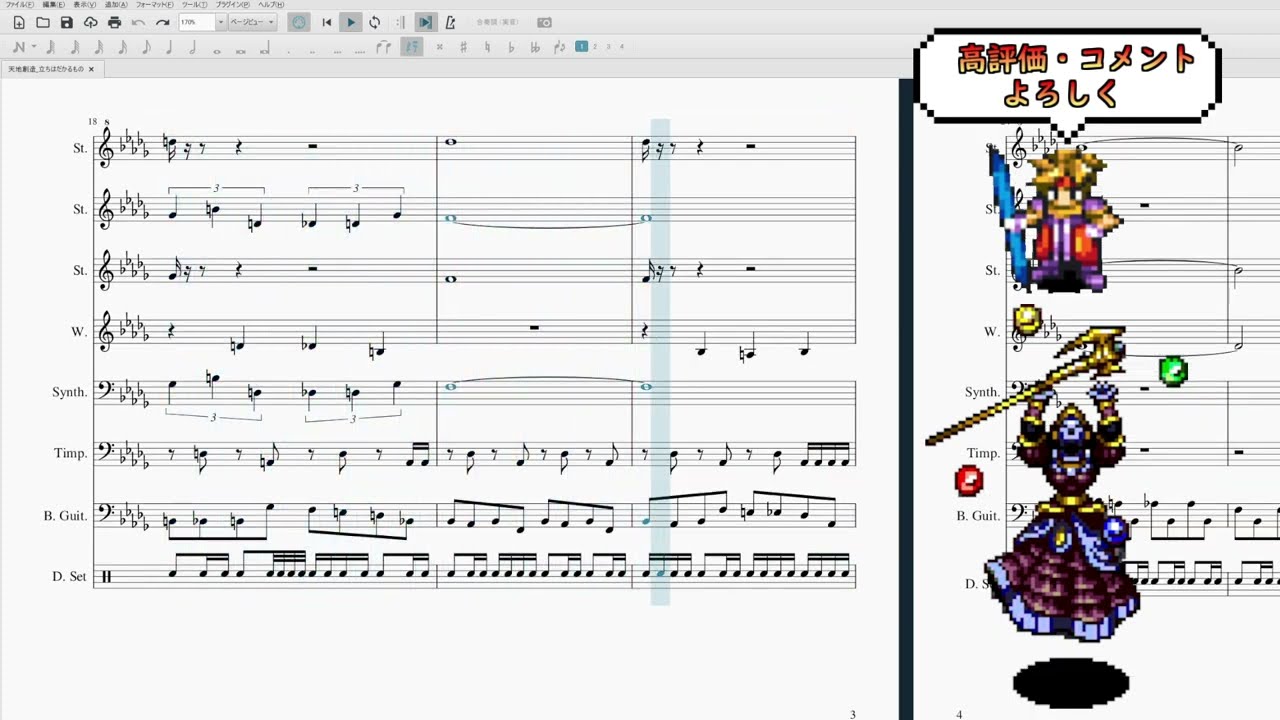Expand the page view mode dropdown
1280x720 pixels.
[x=270, y=22]
